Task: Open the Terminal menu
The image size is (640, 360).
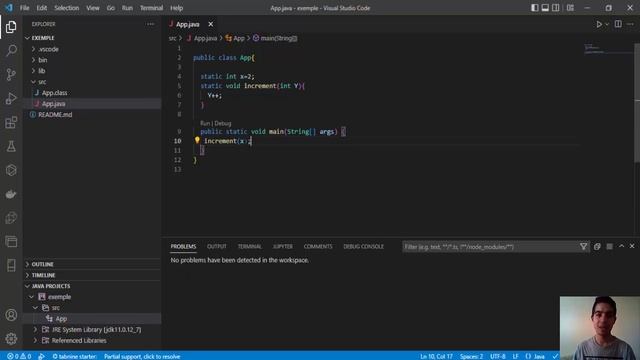Action: [x=151, y=8]
